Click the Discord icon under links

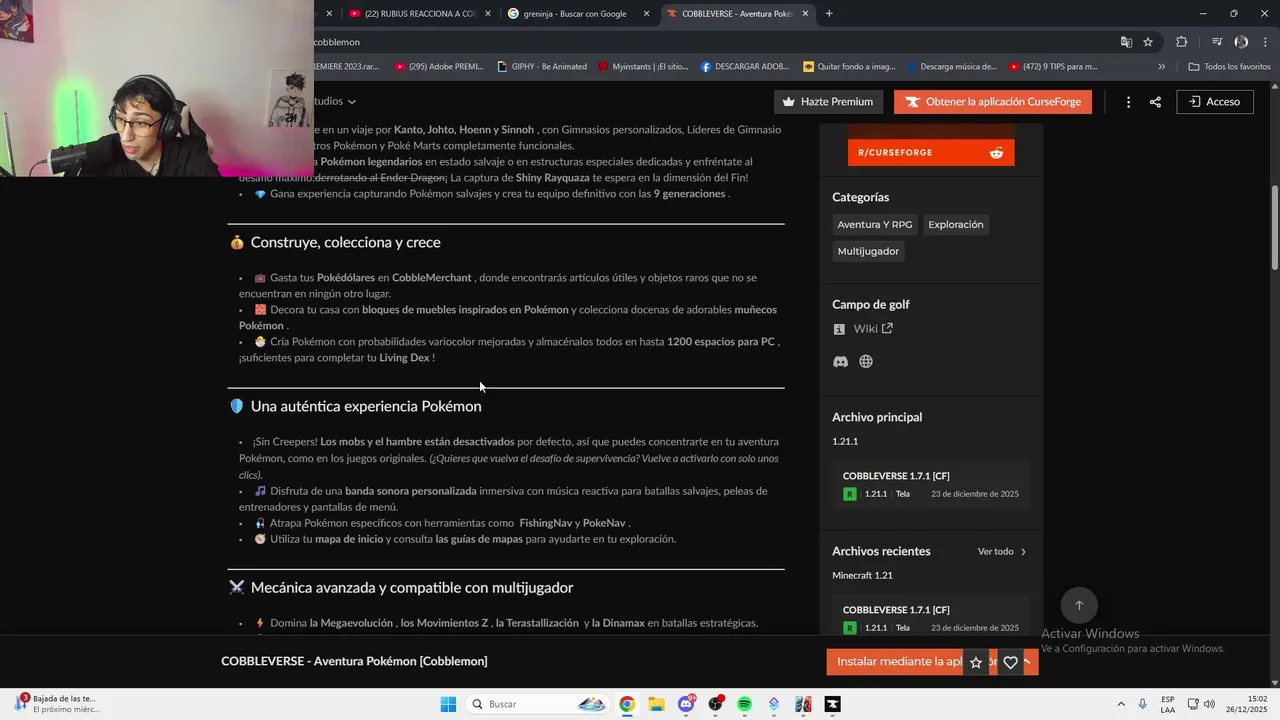click(840, 362)
